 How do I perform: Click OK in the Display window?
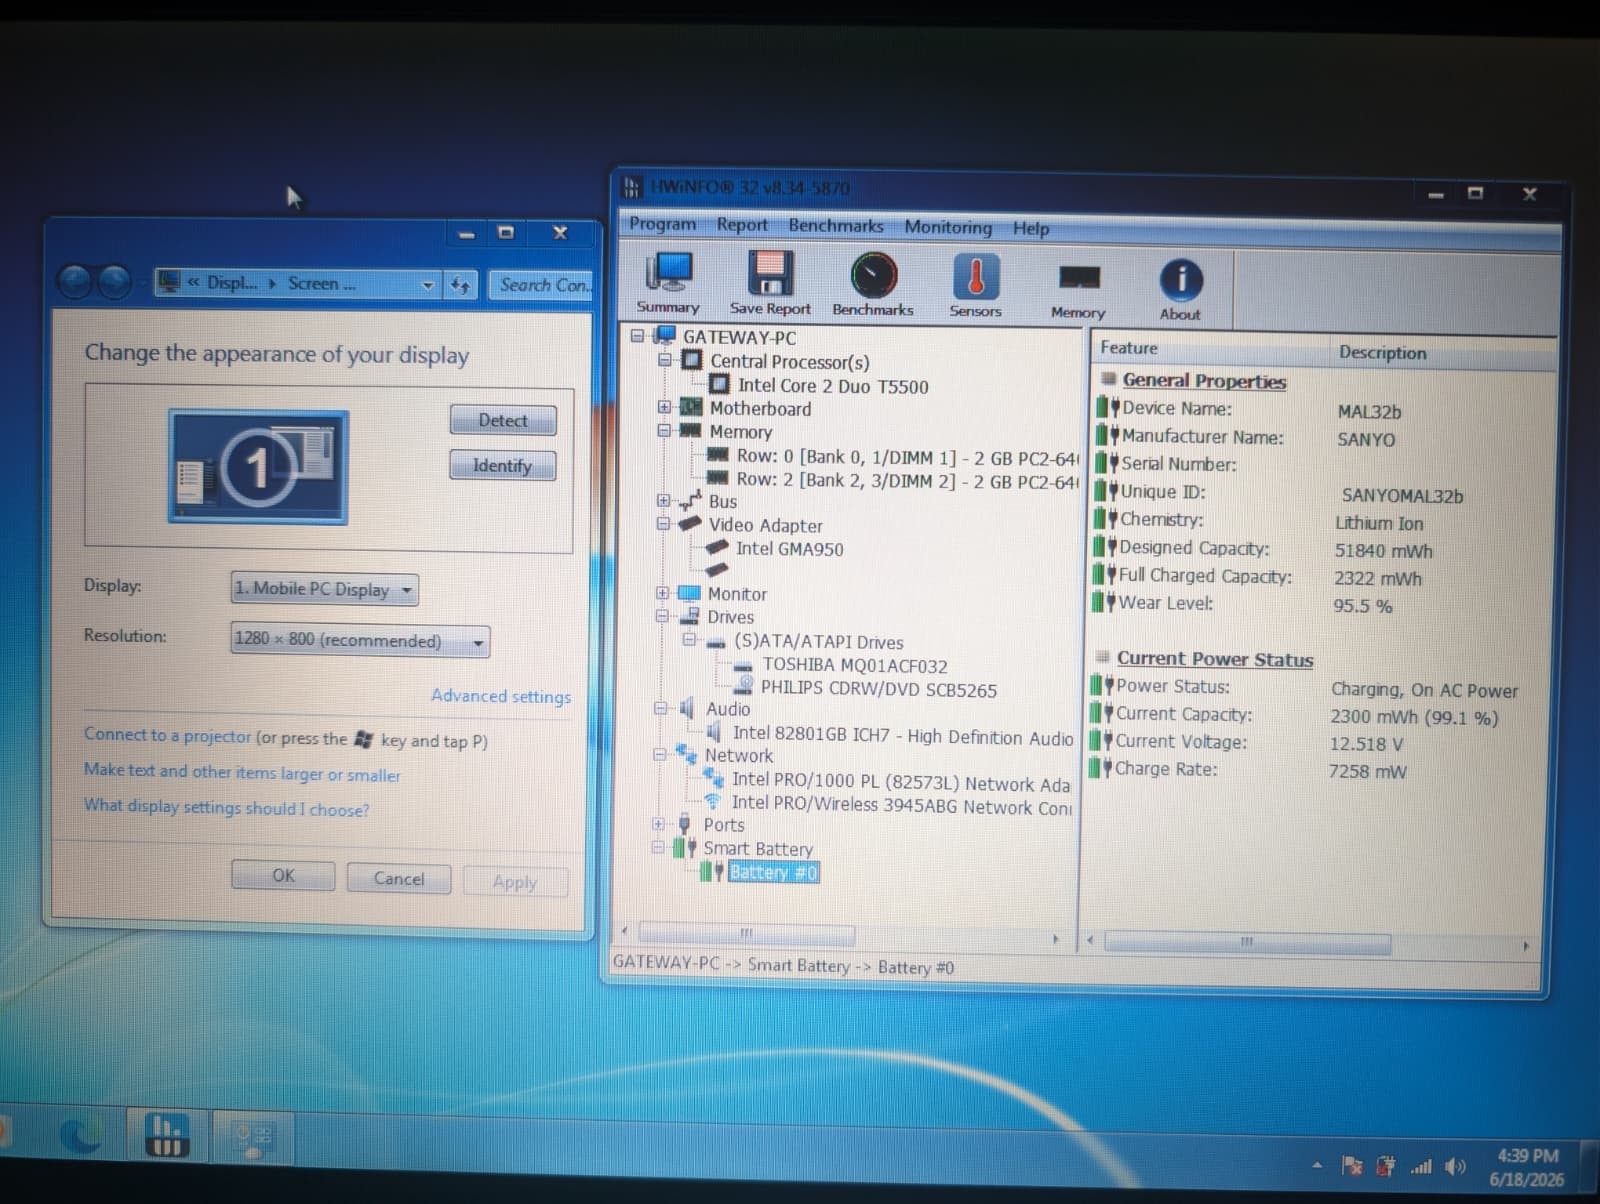[284, 875]
